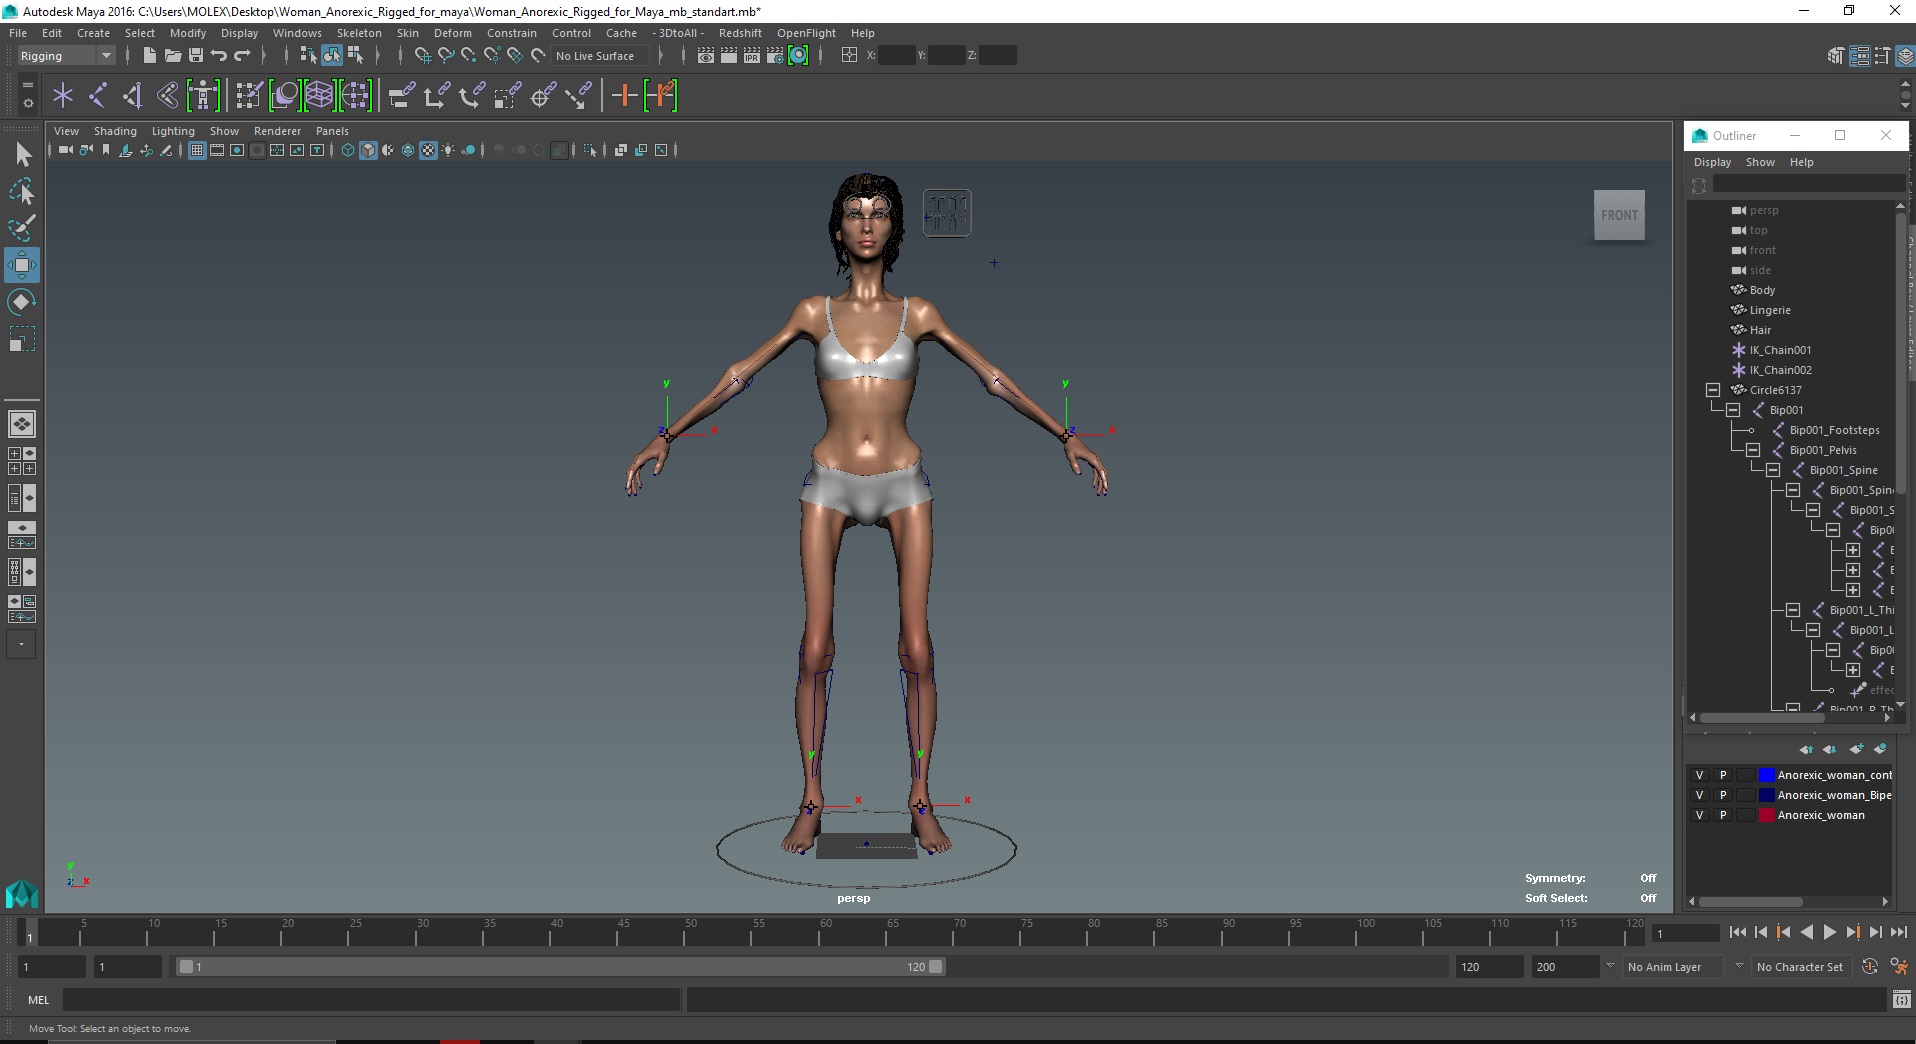1916x1044 pixels.
Task: Click the MEL script language label
Action: (38, 1000)
